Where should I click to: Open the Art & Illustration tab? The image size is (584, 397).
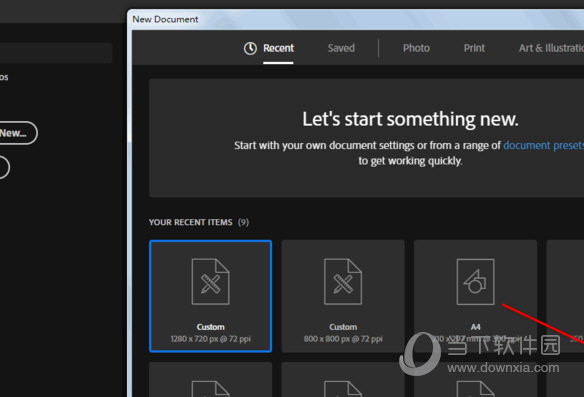coord(551,48)
